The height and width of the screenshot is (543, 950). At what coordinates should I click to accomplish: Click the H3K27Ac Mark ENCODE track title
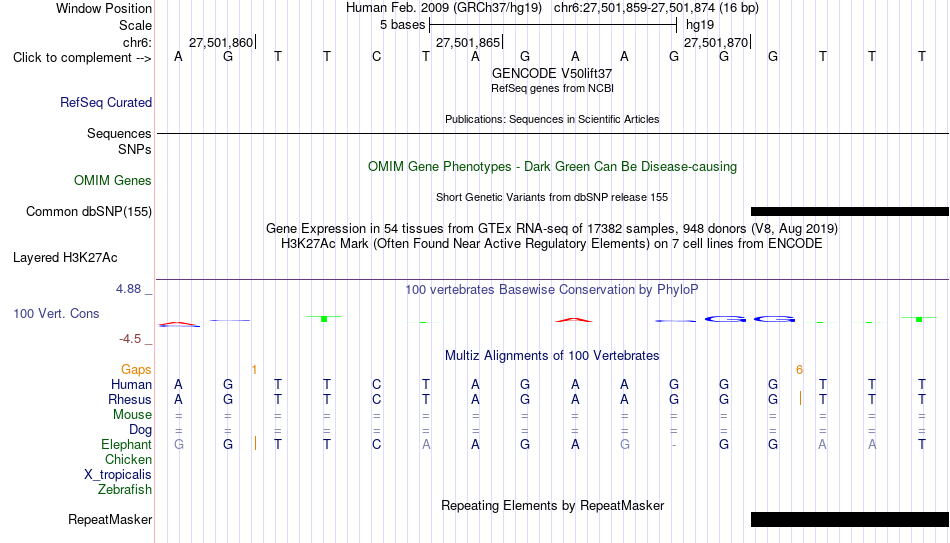[552, 244]
